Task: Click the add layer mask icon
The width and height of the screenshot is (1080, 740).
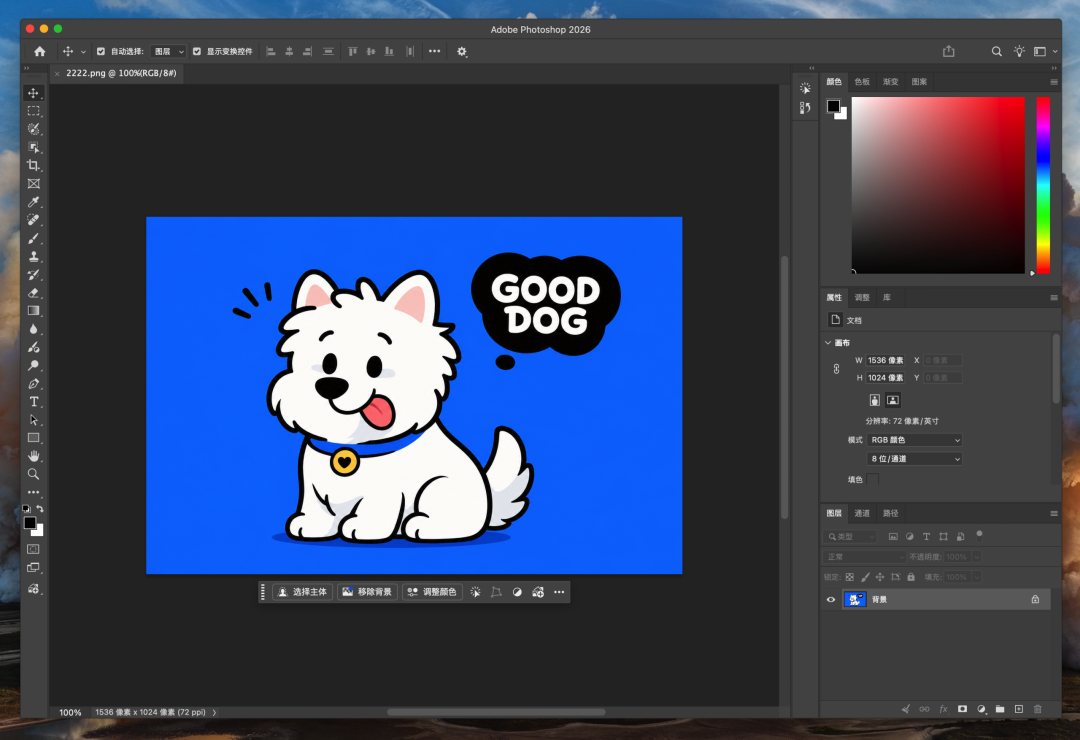Action: point(962,709)
